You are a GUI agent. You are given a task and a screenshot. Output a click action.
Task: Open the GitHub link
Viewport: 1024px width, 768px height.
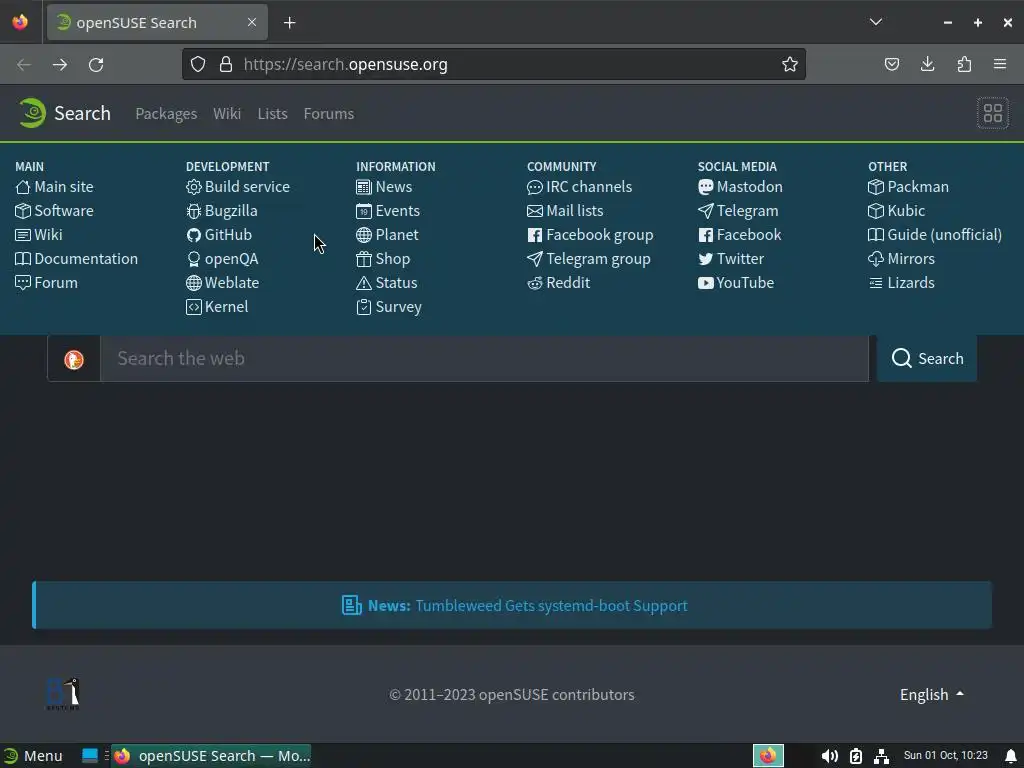(219, 235)
